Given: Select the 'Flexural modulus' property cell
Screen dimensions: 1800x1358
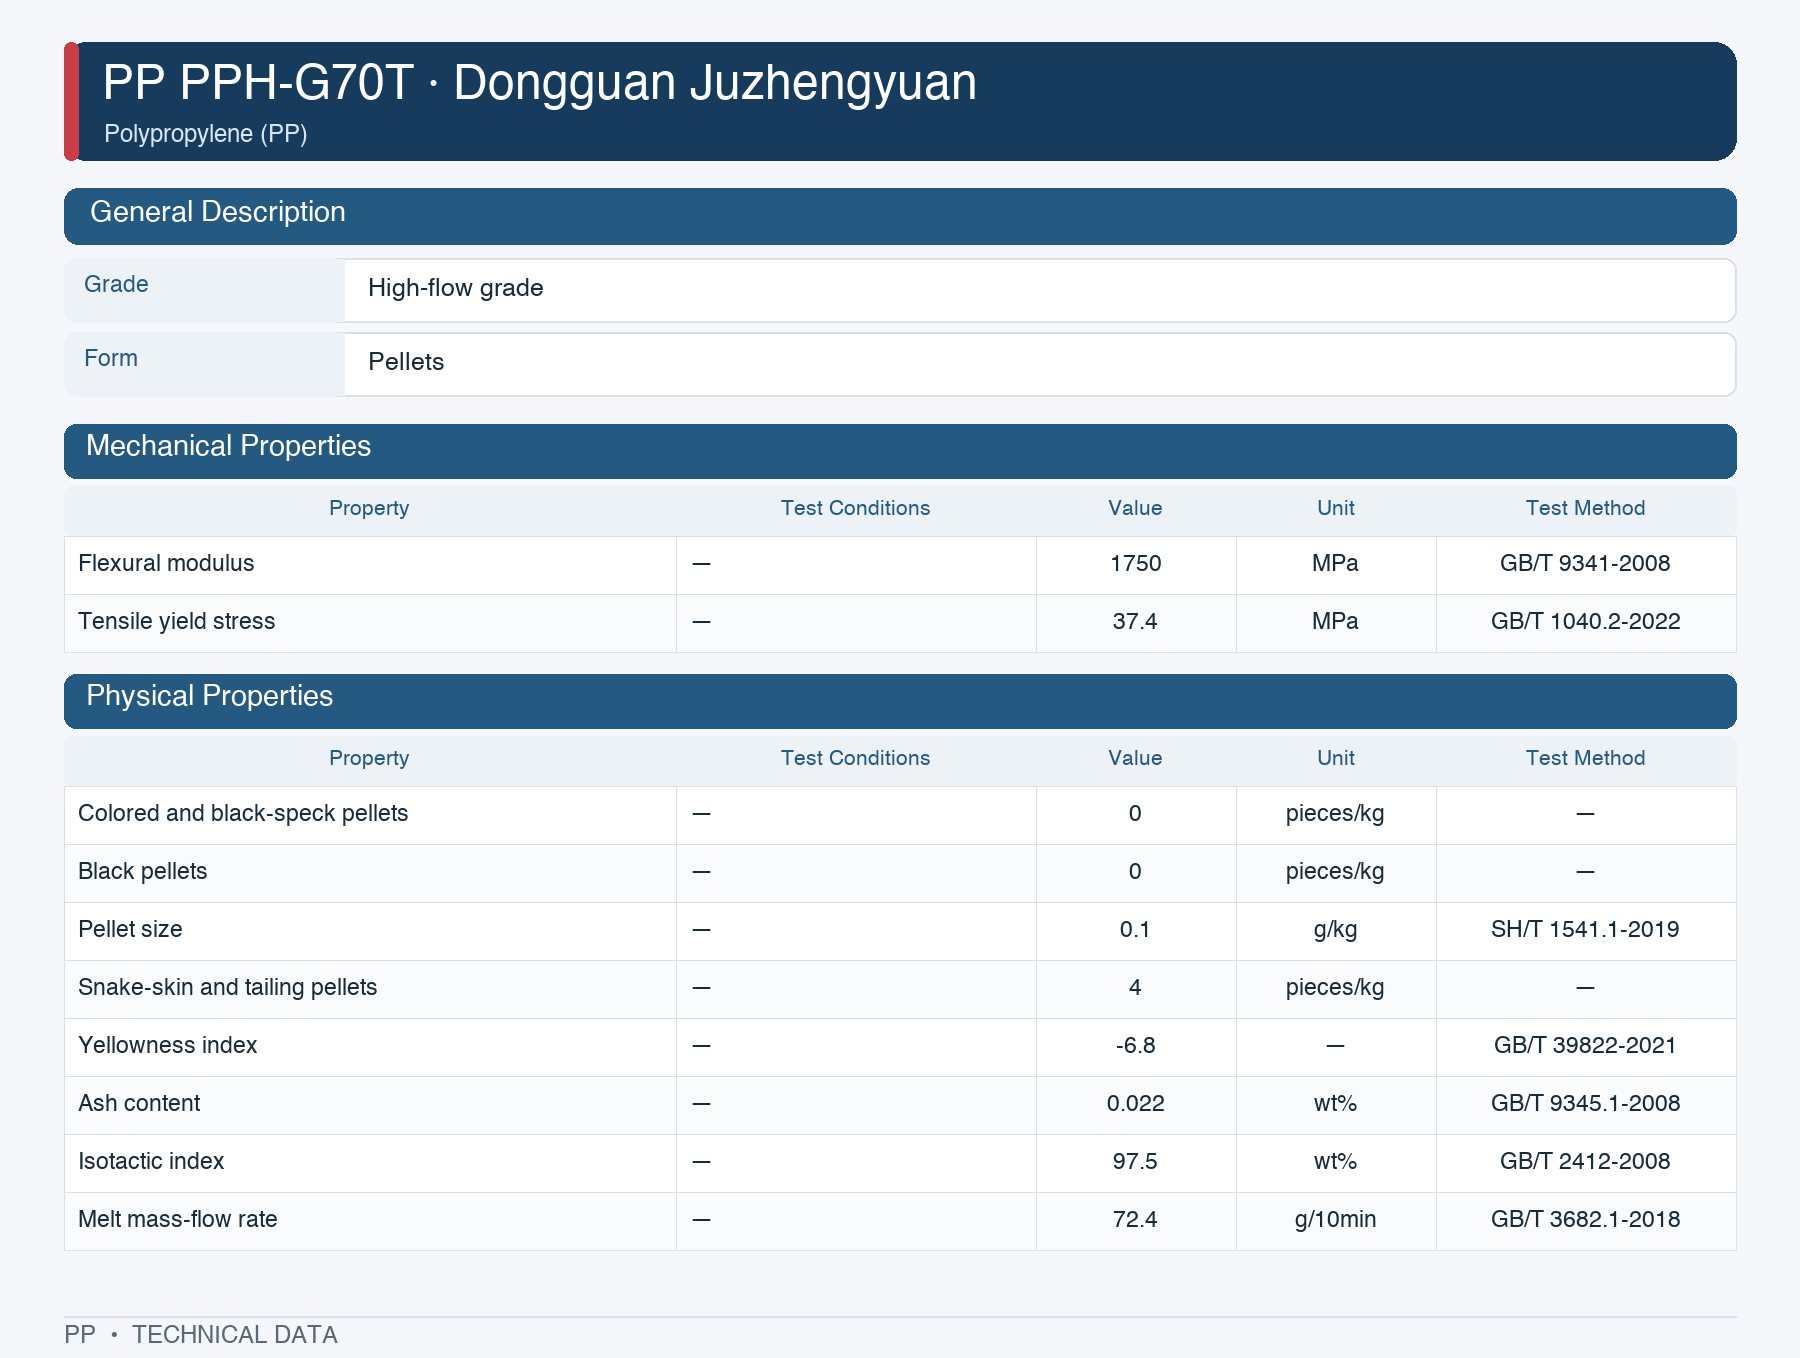Looking at the screenshot, I should [370, 564].
